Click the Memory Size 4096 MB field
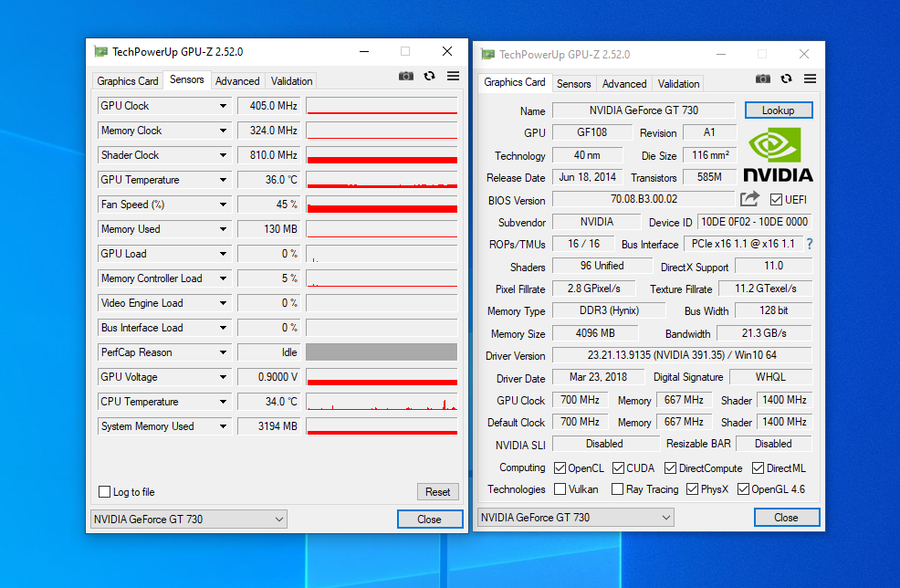 click(595, 333)
